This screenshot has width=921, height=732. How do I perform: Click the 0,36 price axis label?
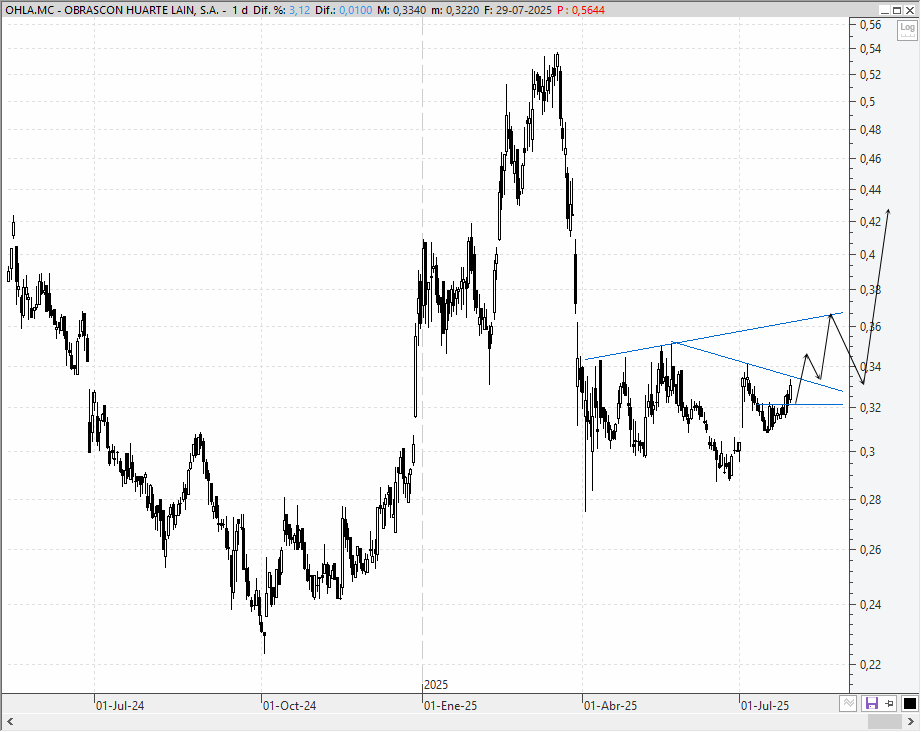coord(870,327)
